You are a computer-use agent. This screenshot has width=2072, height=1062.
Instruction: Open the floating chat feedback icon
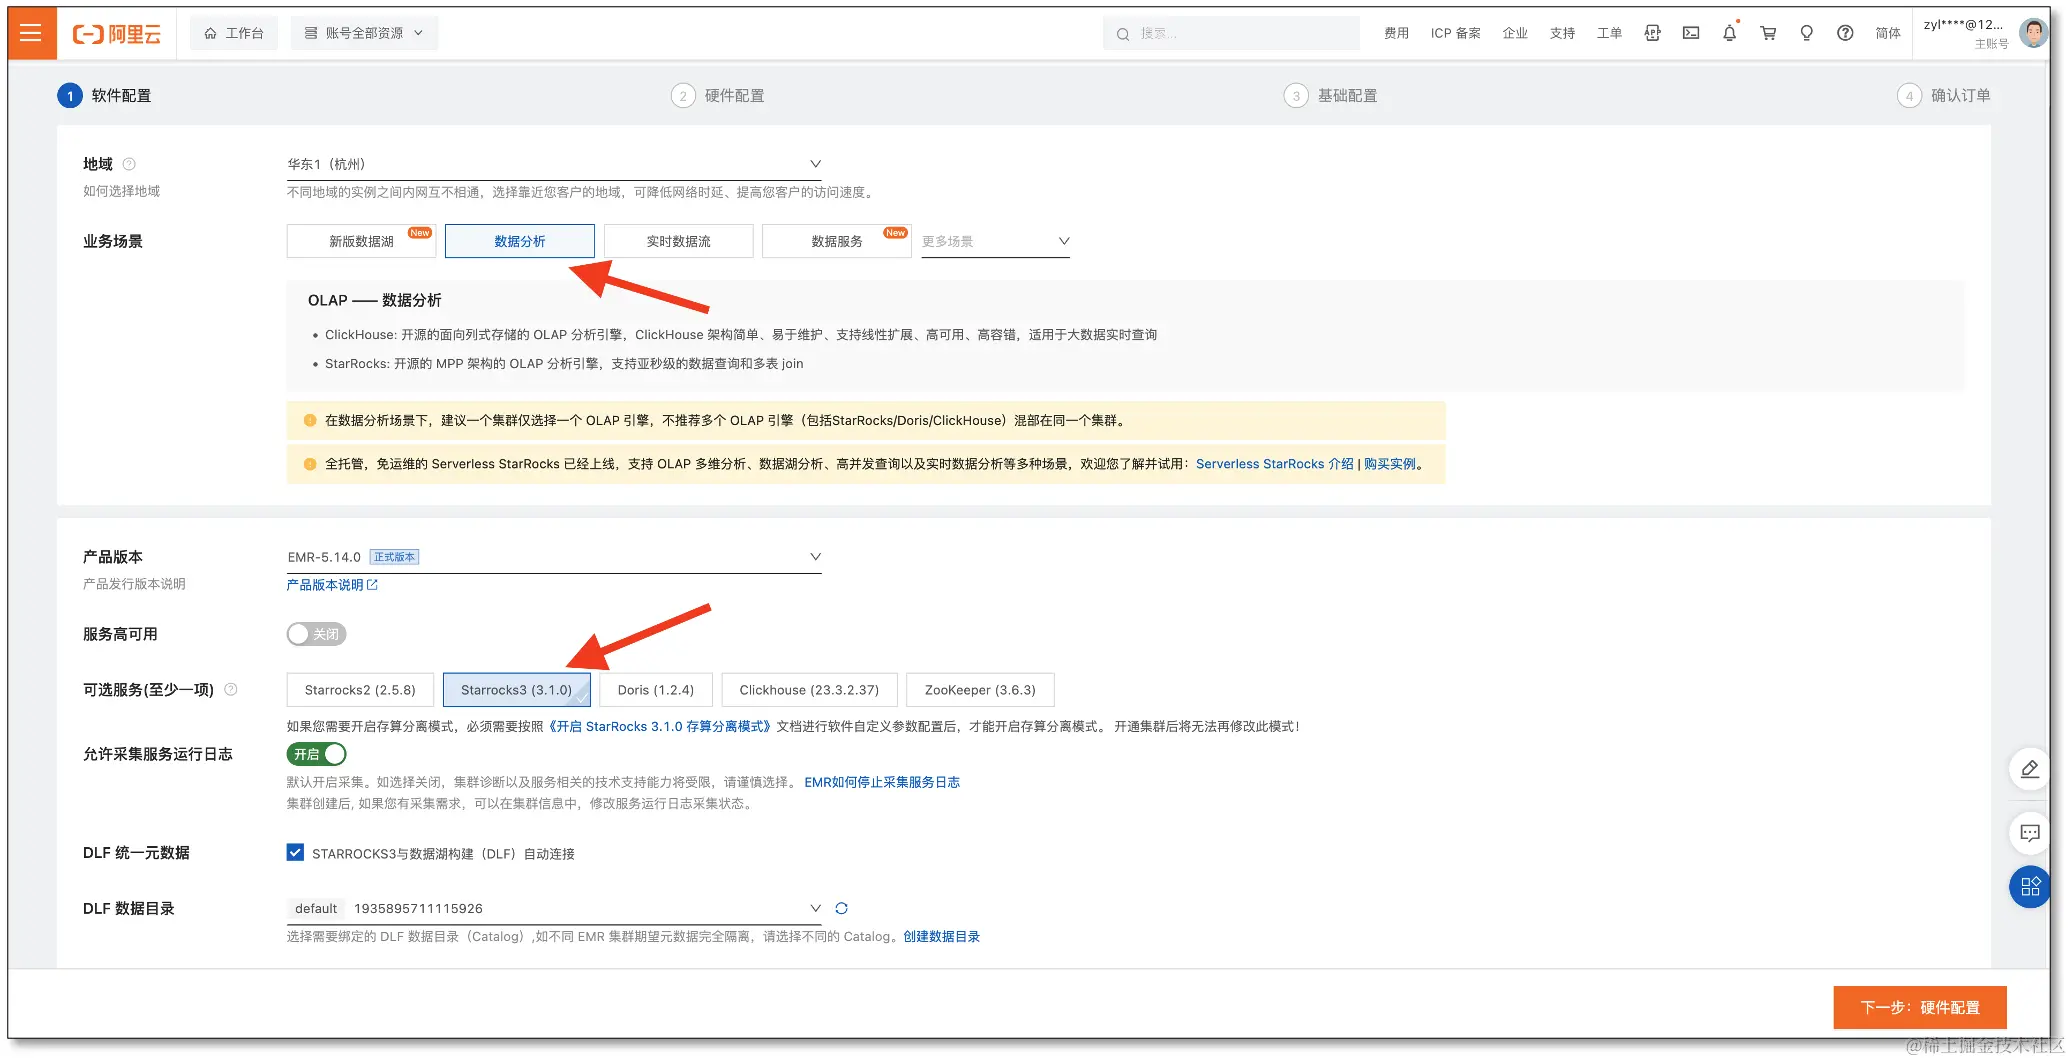click(x=2029, y=832)
